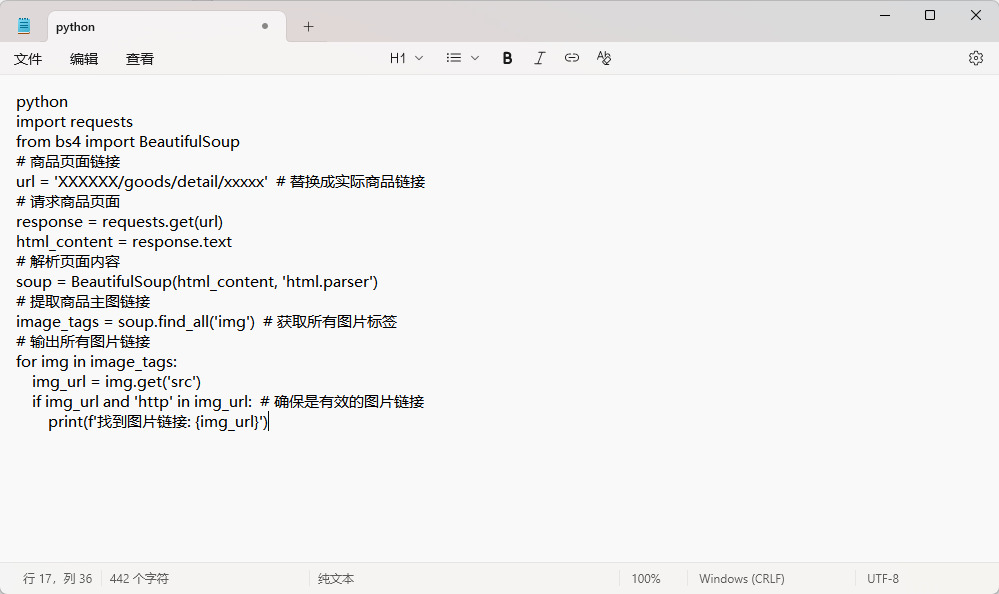Click the text 'XXXXXX/goods/detail/xxxxx'
The width and height of the screenshot is (999, 594).
coord(162,182)
